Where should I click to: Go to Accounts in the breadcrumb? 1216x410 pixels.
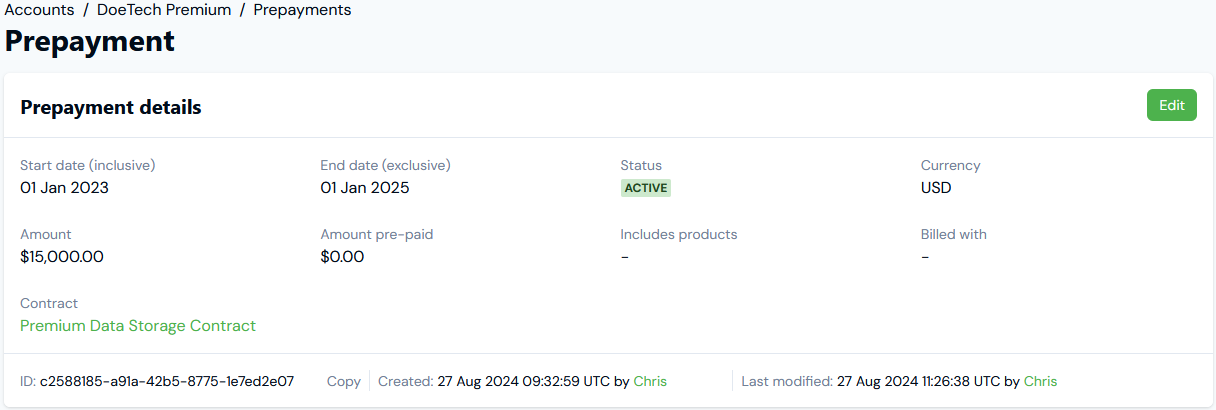pos(40,10)
